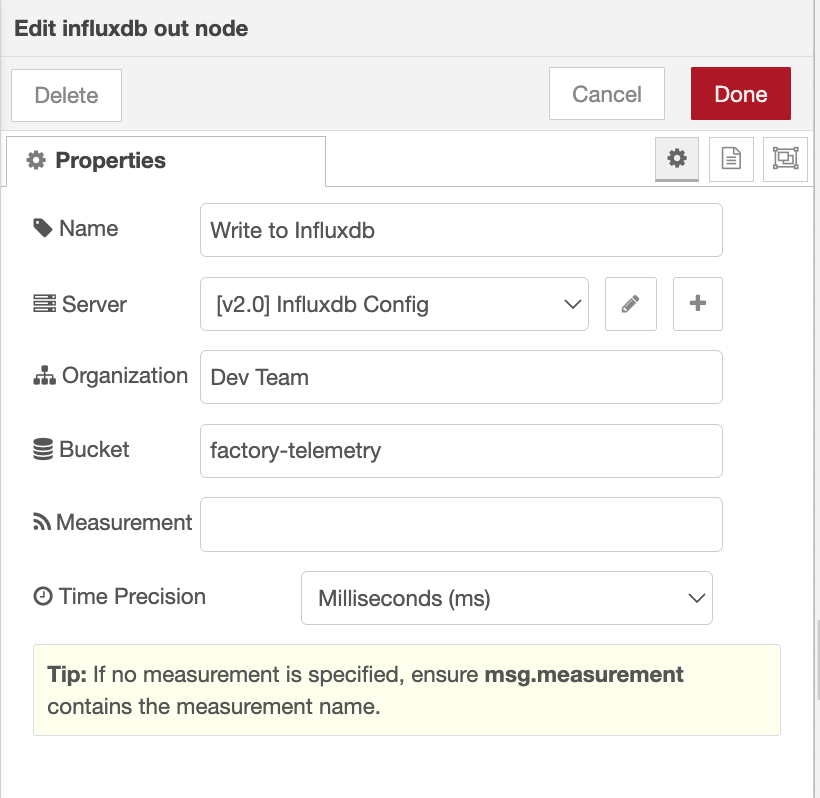Screen dimensions: 820x798
Task: Open node appearance settings icon
Action: pyautogui.click(x=785, y=158)
